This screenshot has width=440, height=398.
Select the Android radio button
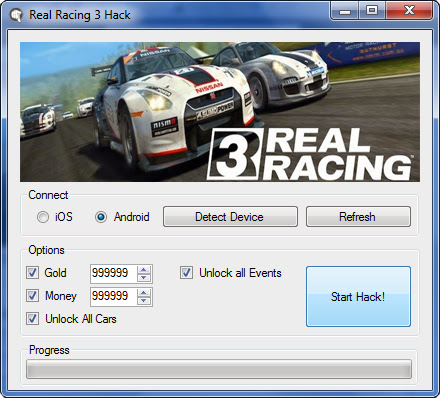101,217
